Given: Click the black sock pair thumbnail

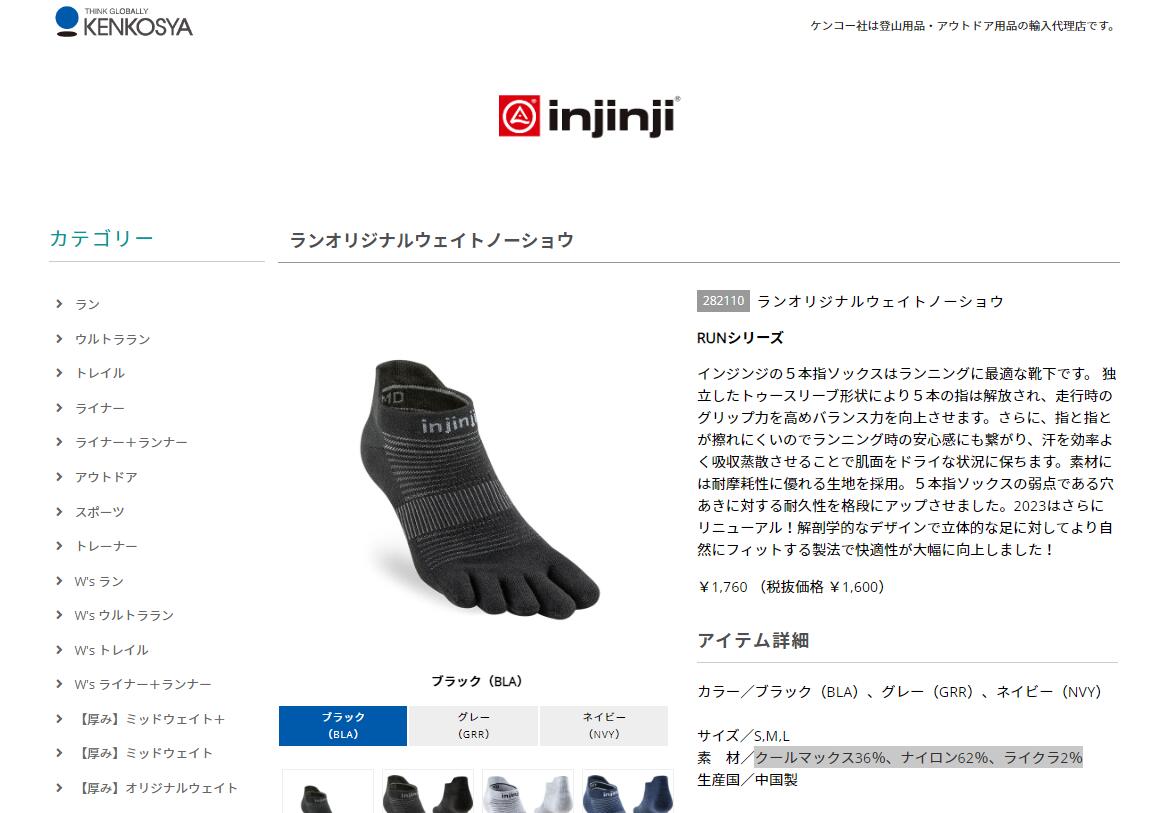Looking at the screenshot, I should [x=428, y=791].
